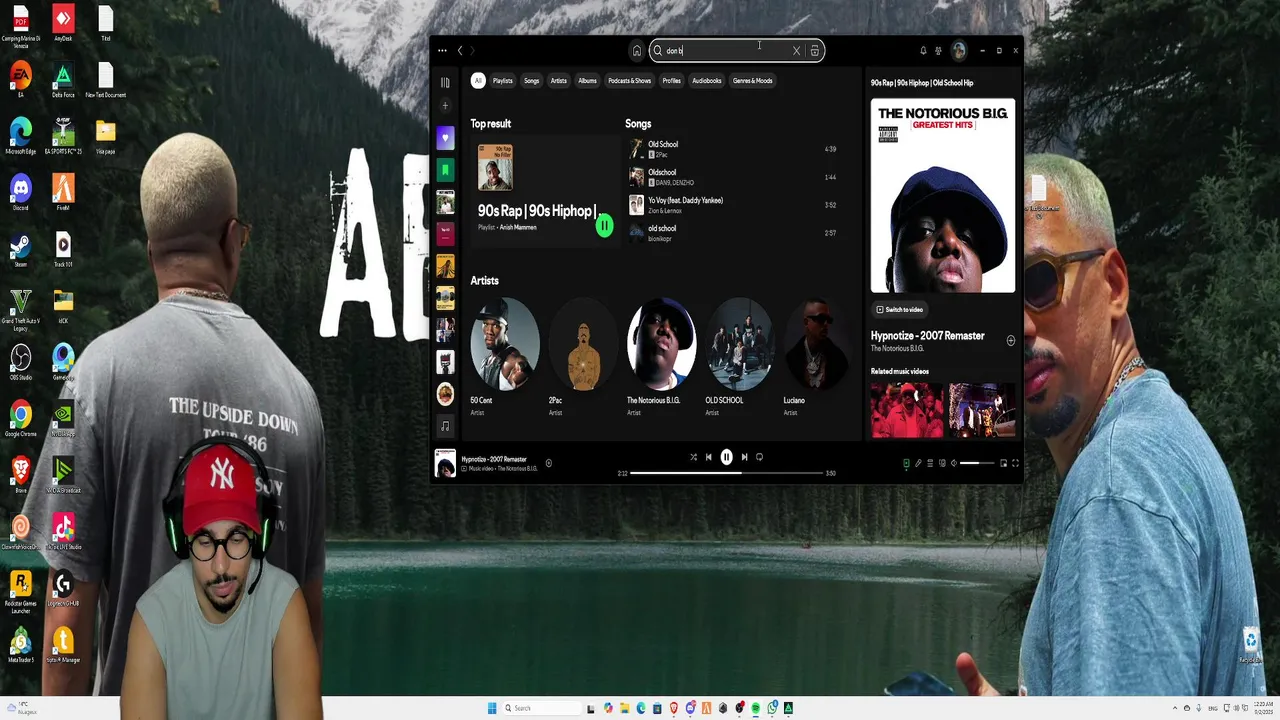The height and width of the screenshot is (720, 1280).
Task: Add Hypnotize to Liked Songs in panel
Action: tap(1010, 341)
